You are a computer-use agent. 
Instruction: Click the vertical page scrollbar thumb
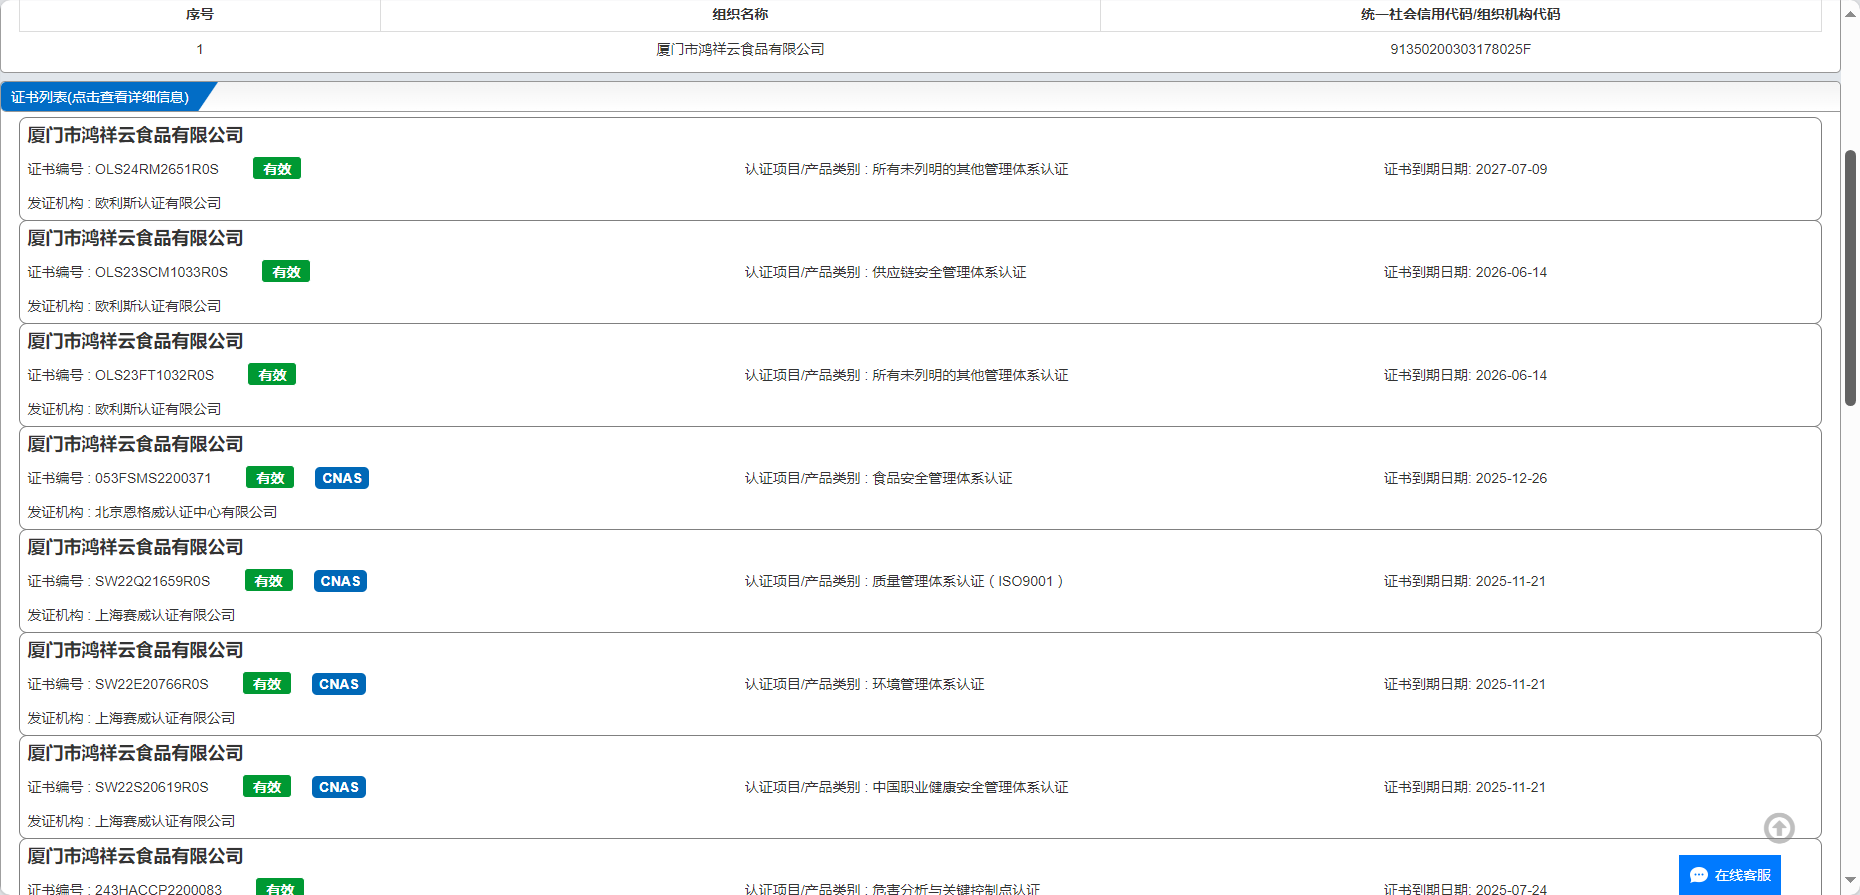coord(1850,278)
